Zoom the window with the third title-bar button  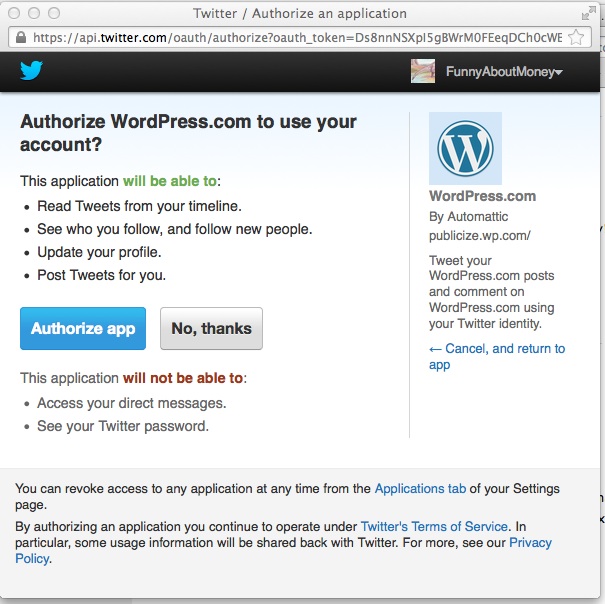point(54,13)
